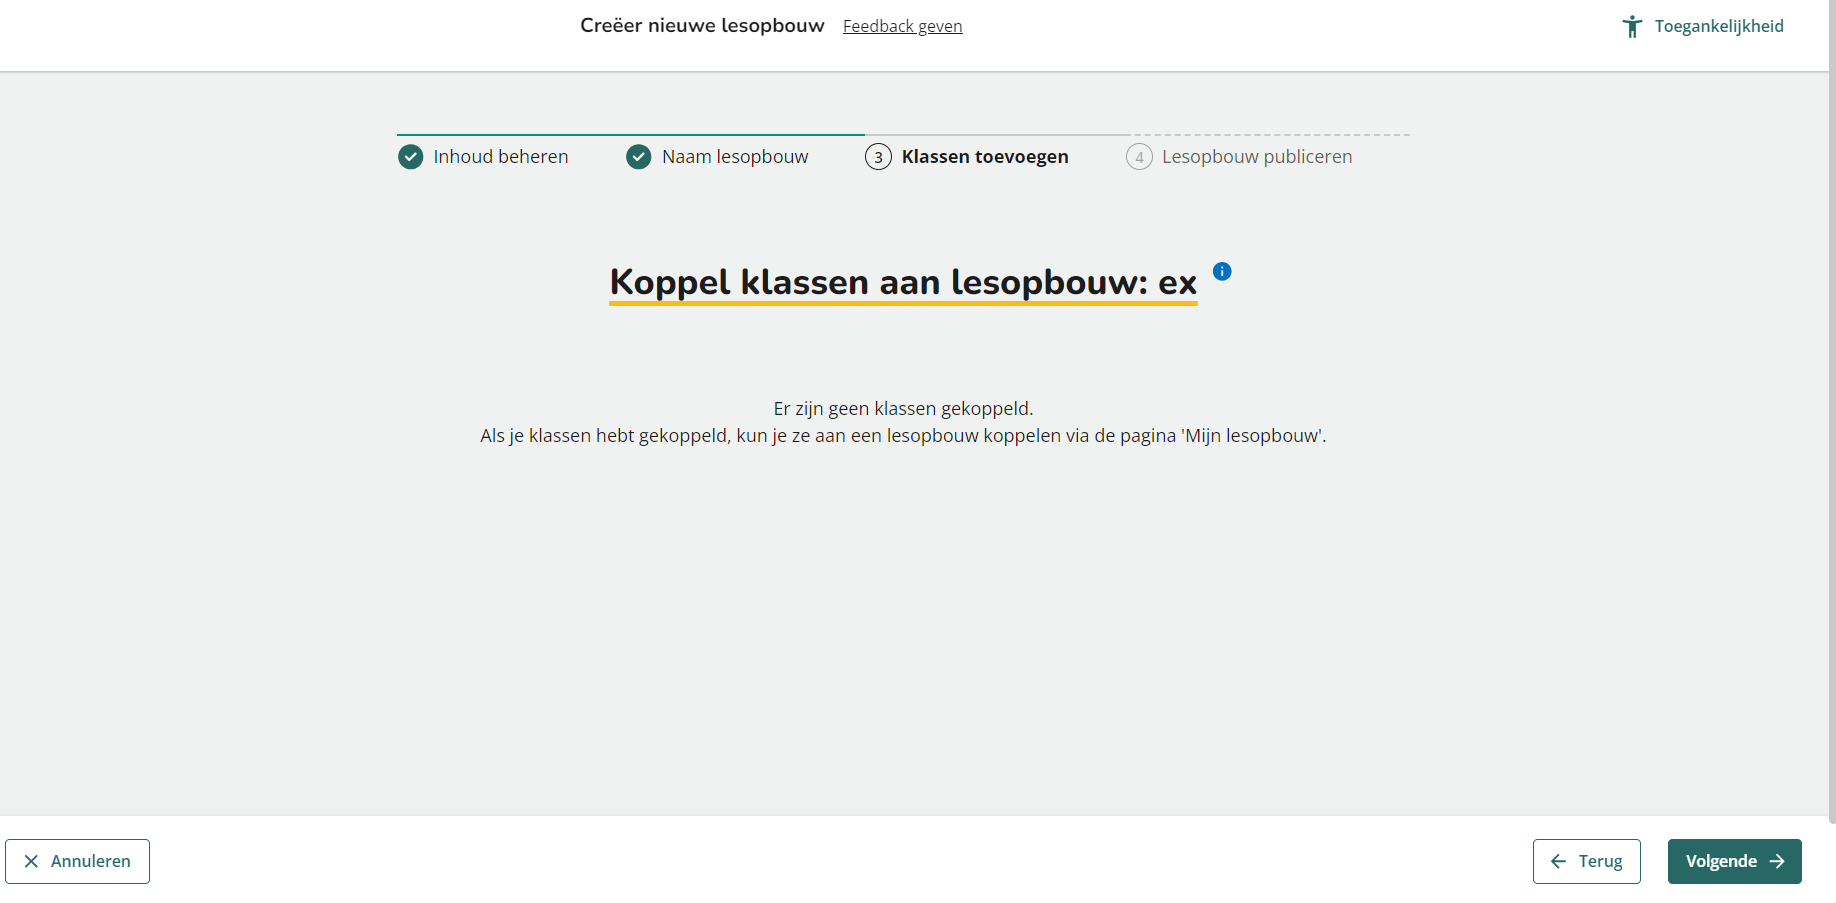The height and width of the screenshot is (903, 1836).
Task: Go back with the Terug button
Action: [1587, 861]
